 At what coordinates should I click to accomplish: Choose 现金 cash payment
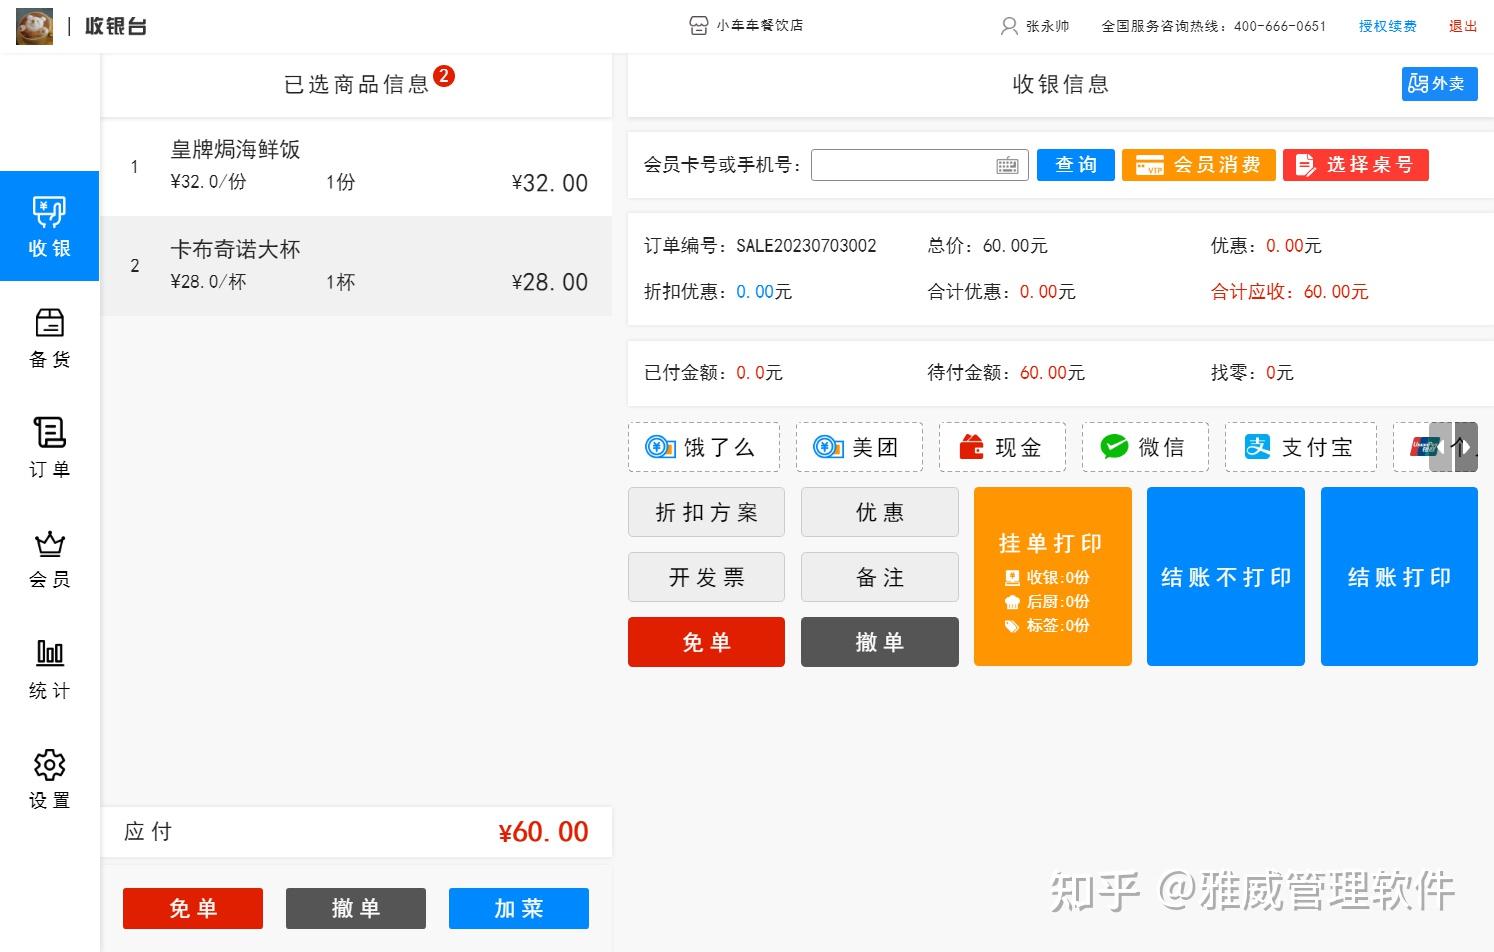point(1002,447)
